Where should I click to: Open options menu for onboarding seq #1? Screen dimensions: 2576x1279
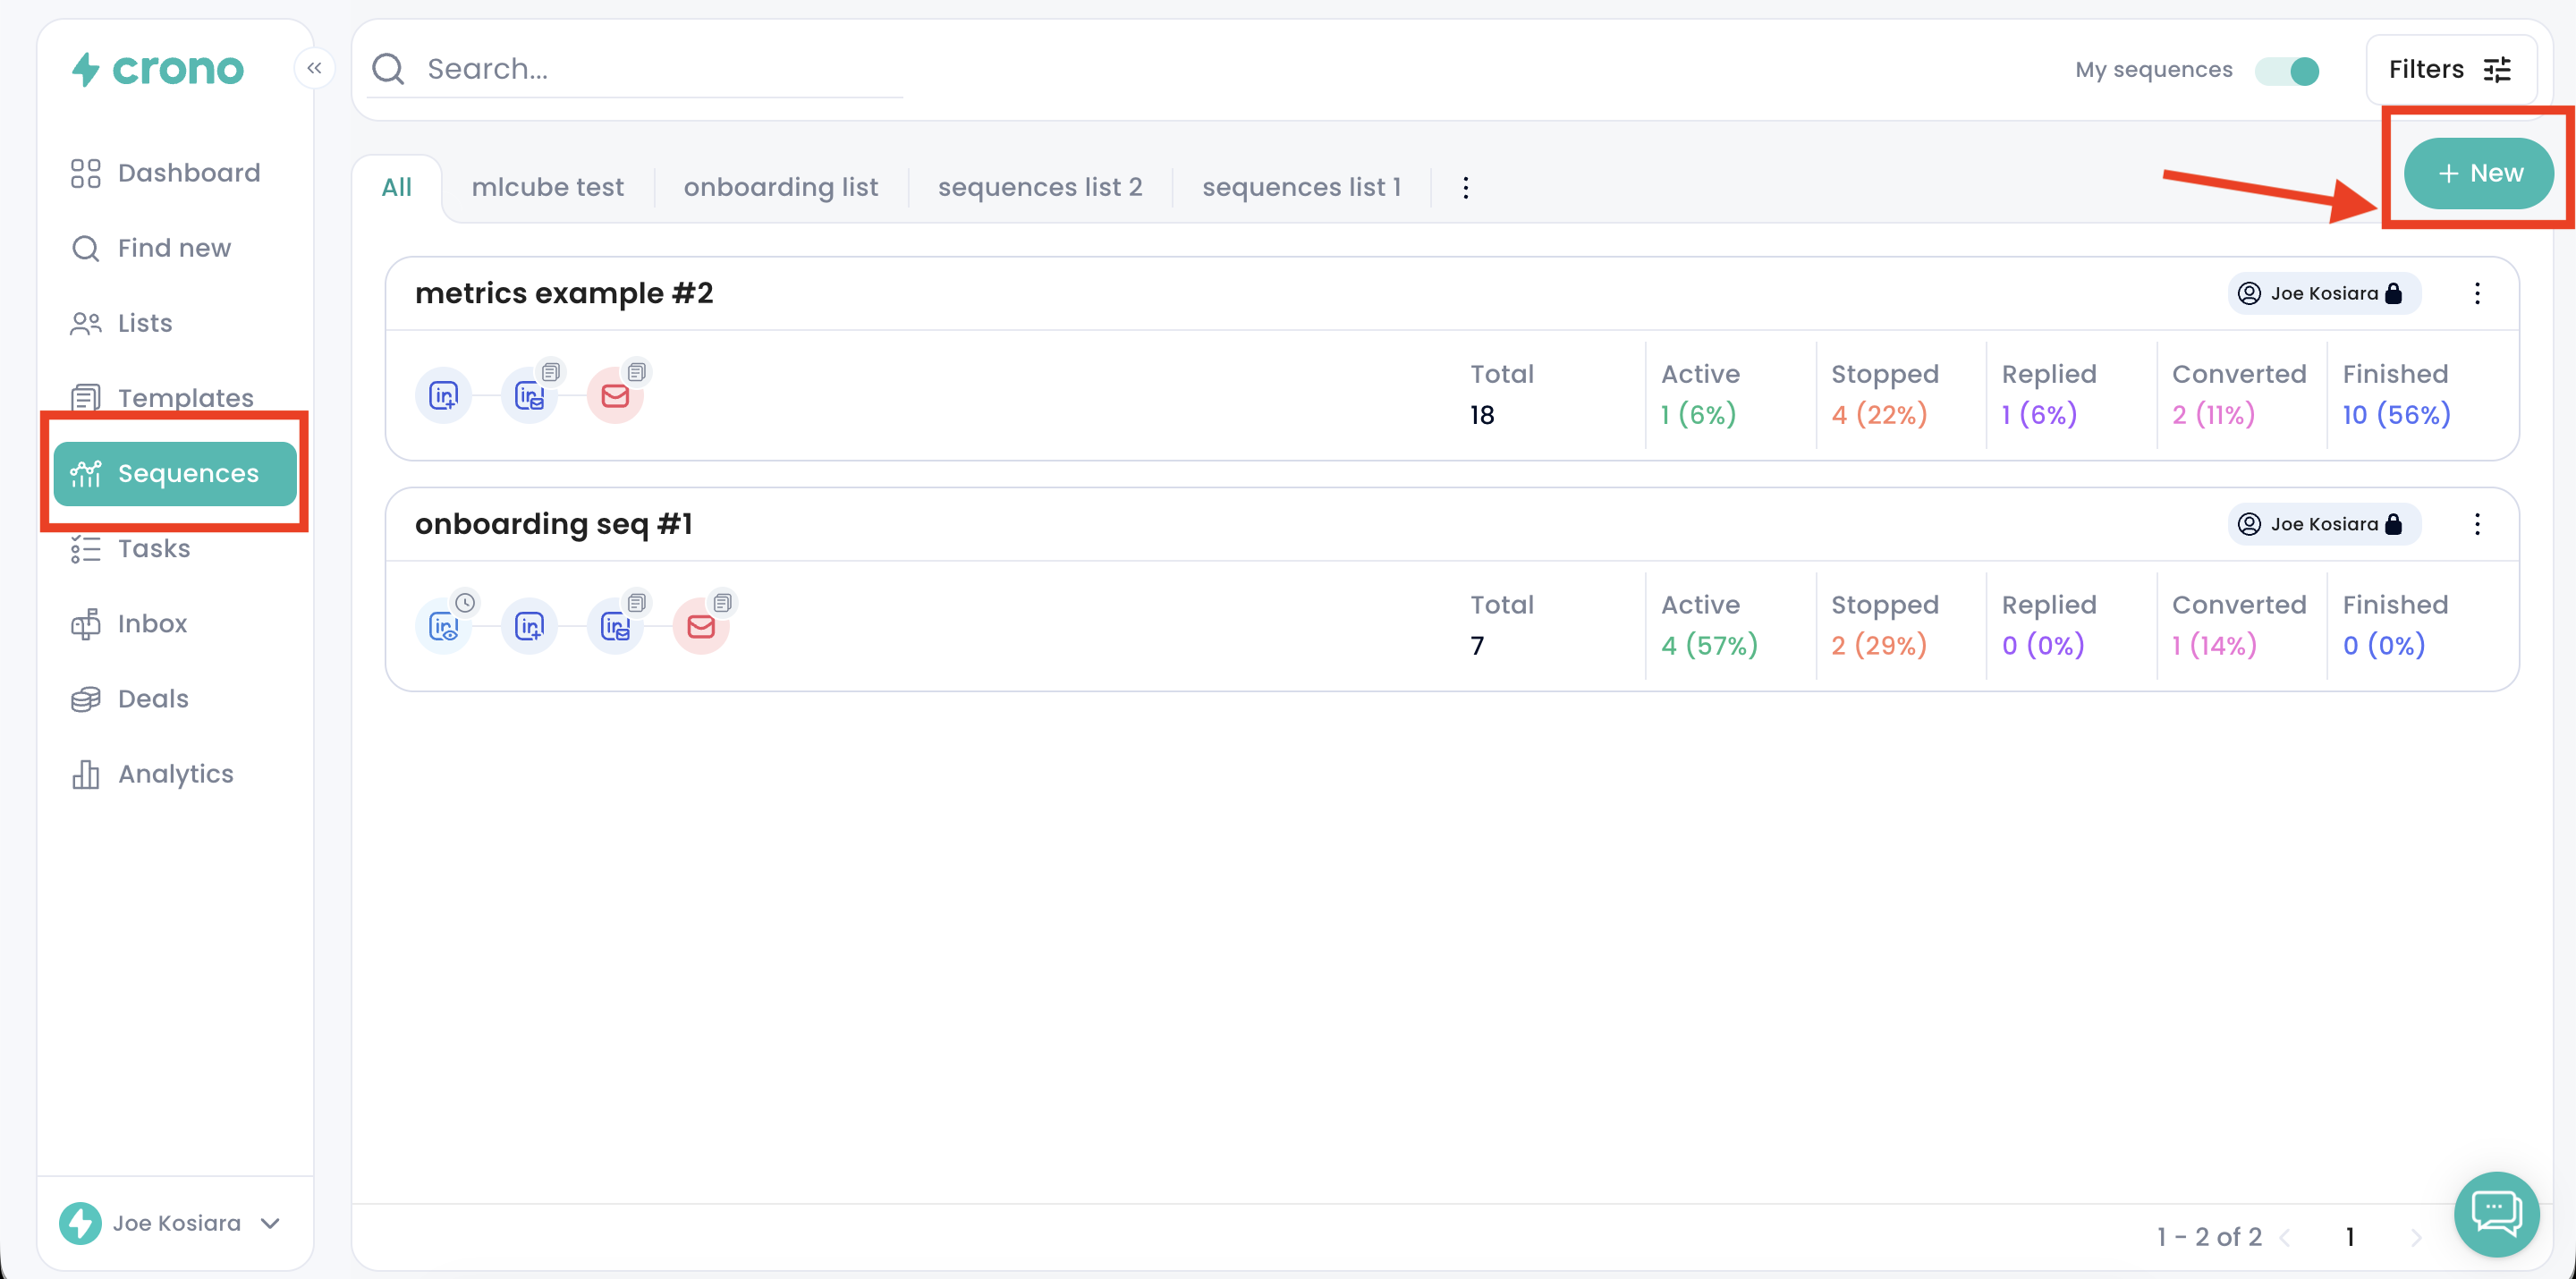tap(2477, 524)
